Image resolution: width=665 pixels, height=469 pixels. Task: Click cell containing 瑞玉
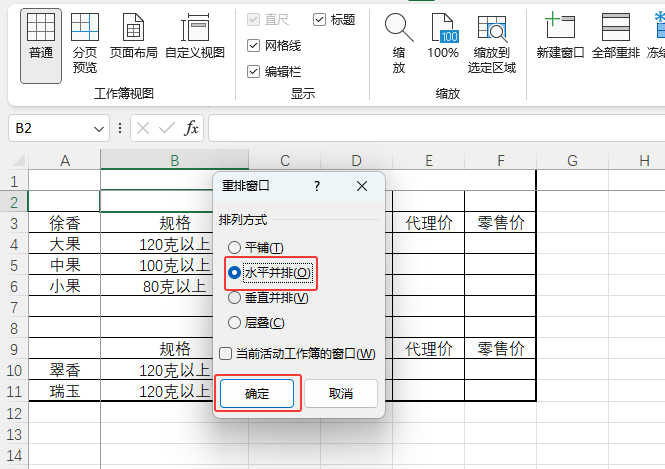click(x=64, y=391)
